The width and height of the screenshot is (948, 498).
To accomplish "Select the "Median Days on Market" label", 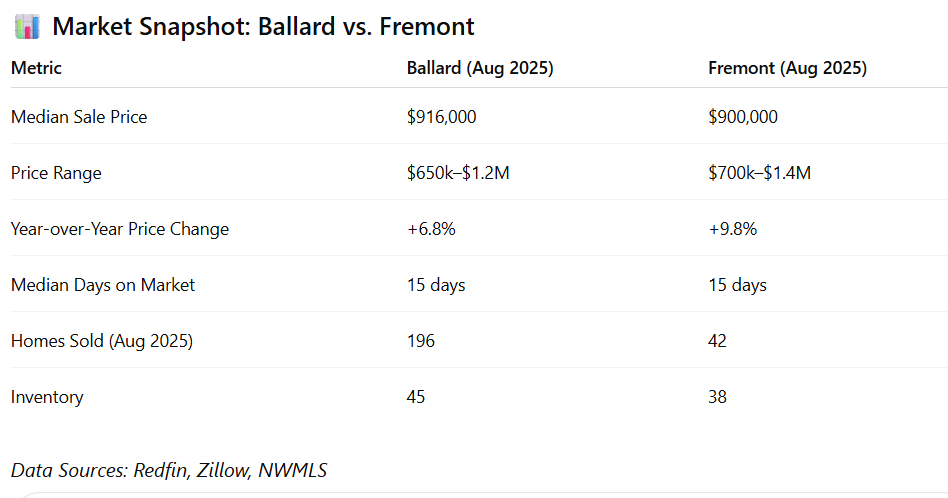I will tap(103, 285).
